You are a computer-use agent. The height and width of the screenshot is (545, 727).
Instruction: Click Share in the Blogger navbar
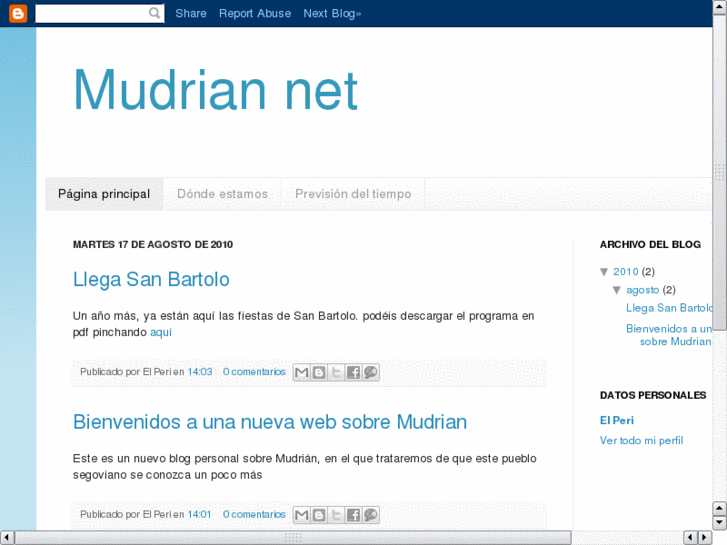click(x=191, y=13)
